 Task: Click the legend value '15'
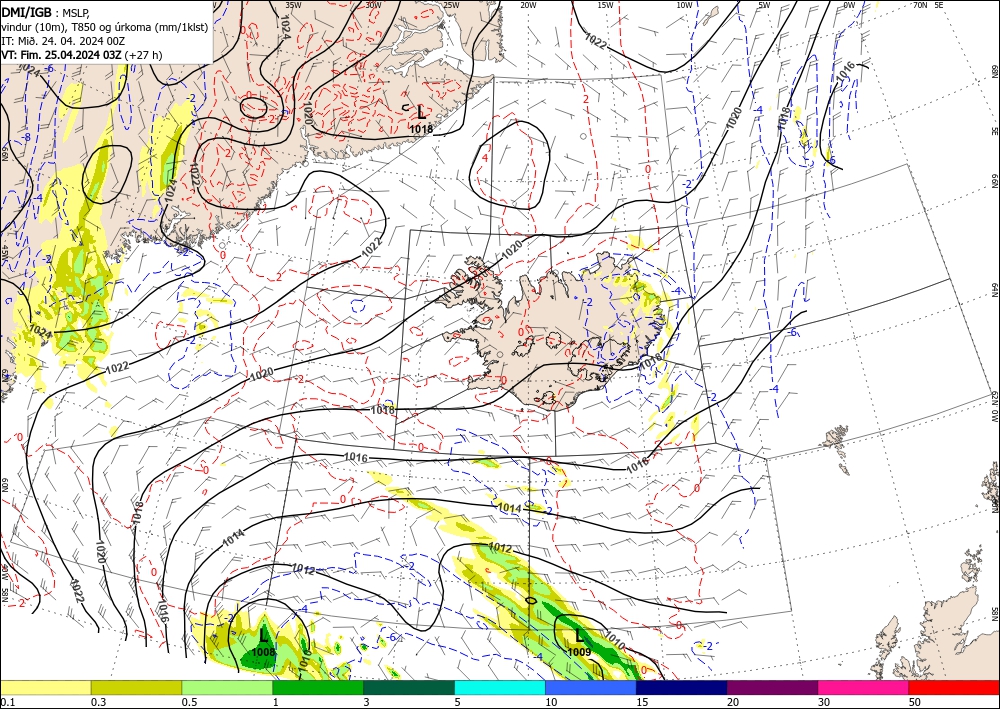(642, 702)
